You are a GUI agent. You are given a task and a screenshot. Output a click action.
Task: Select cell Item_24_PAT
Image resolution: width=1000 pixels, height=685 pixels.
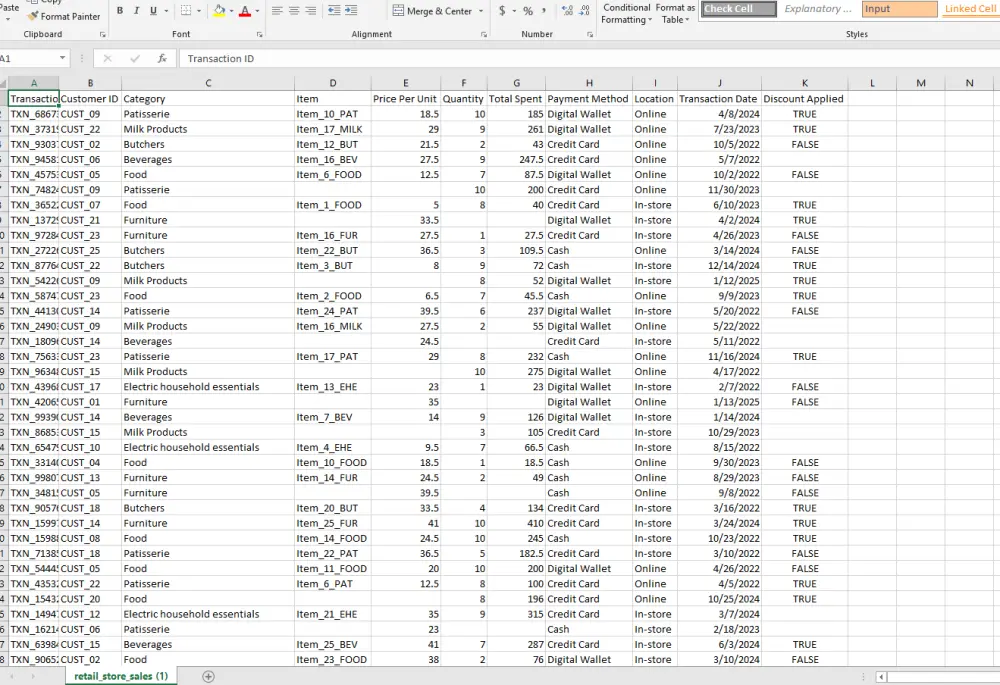coord(332,311)
